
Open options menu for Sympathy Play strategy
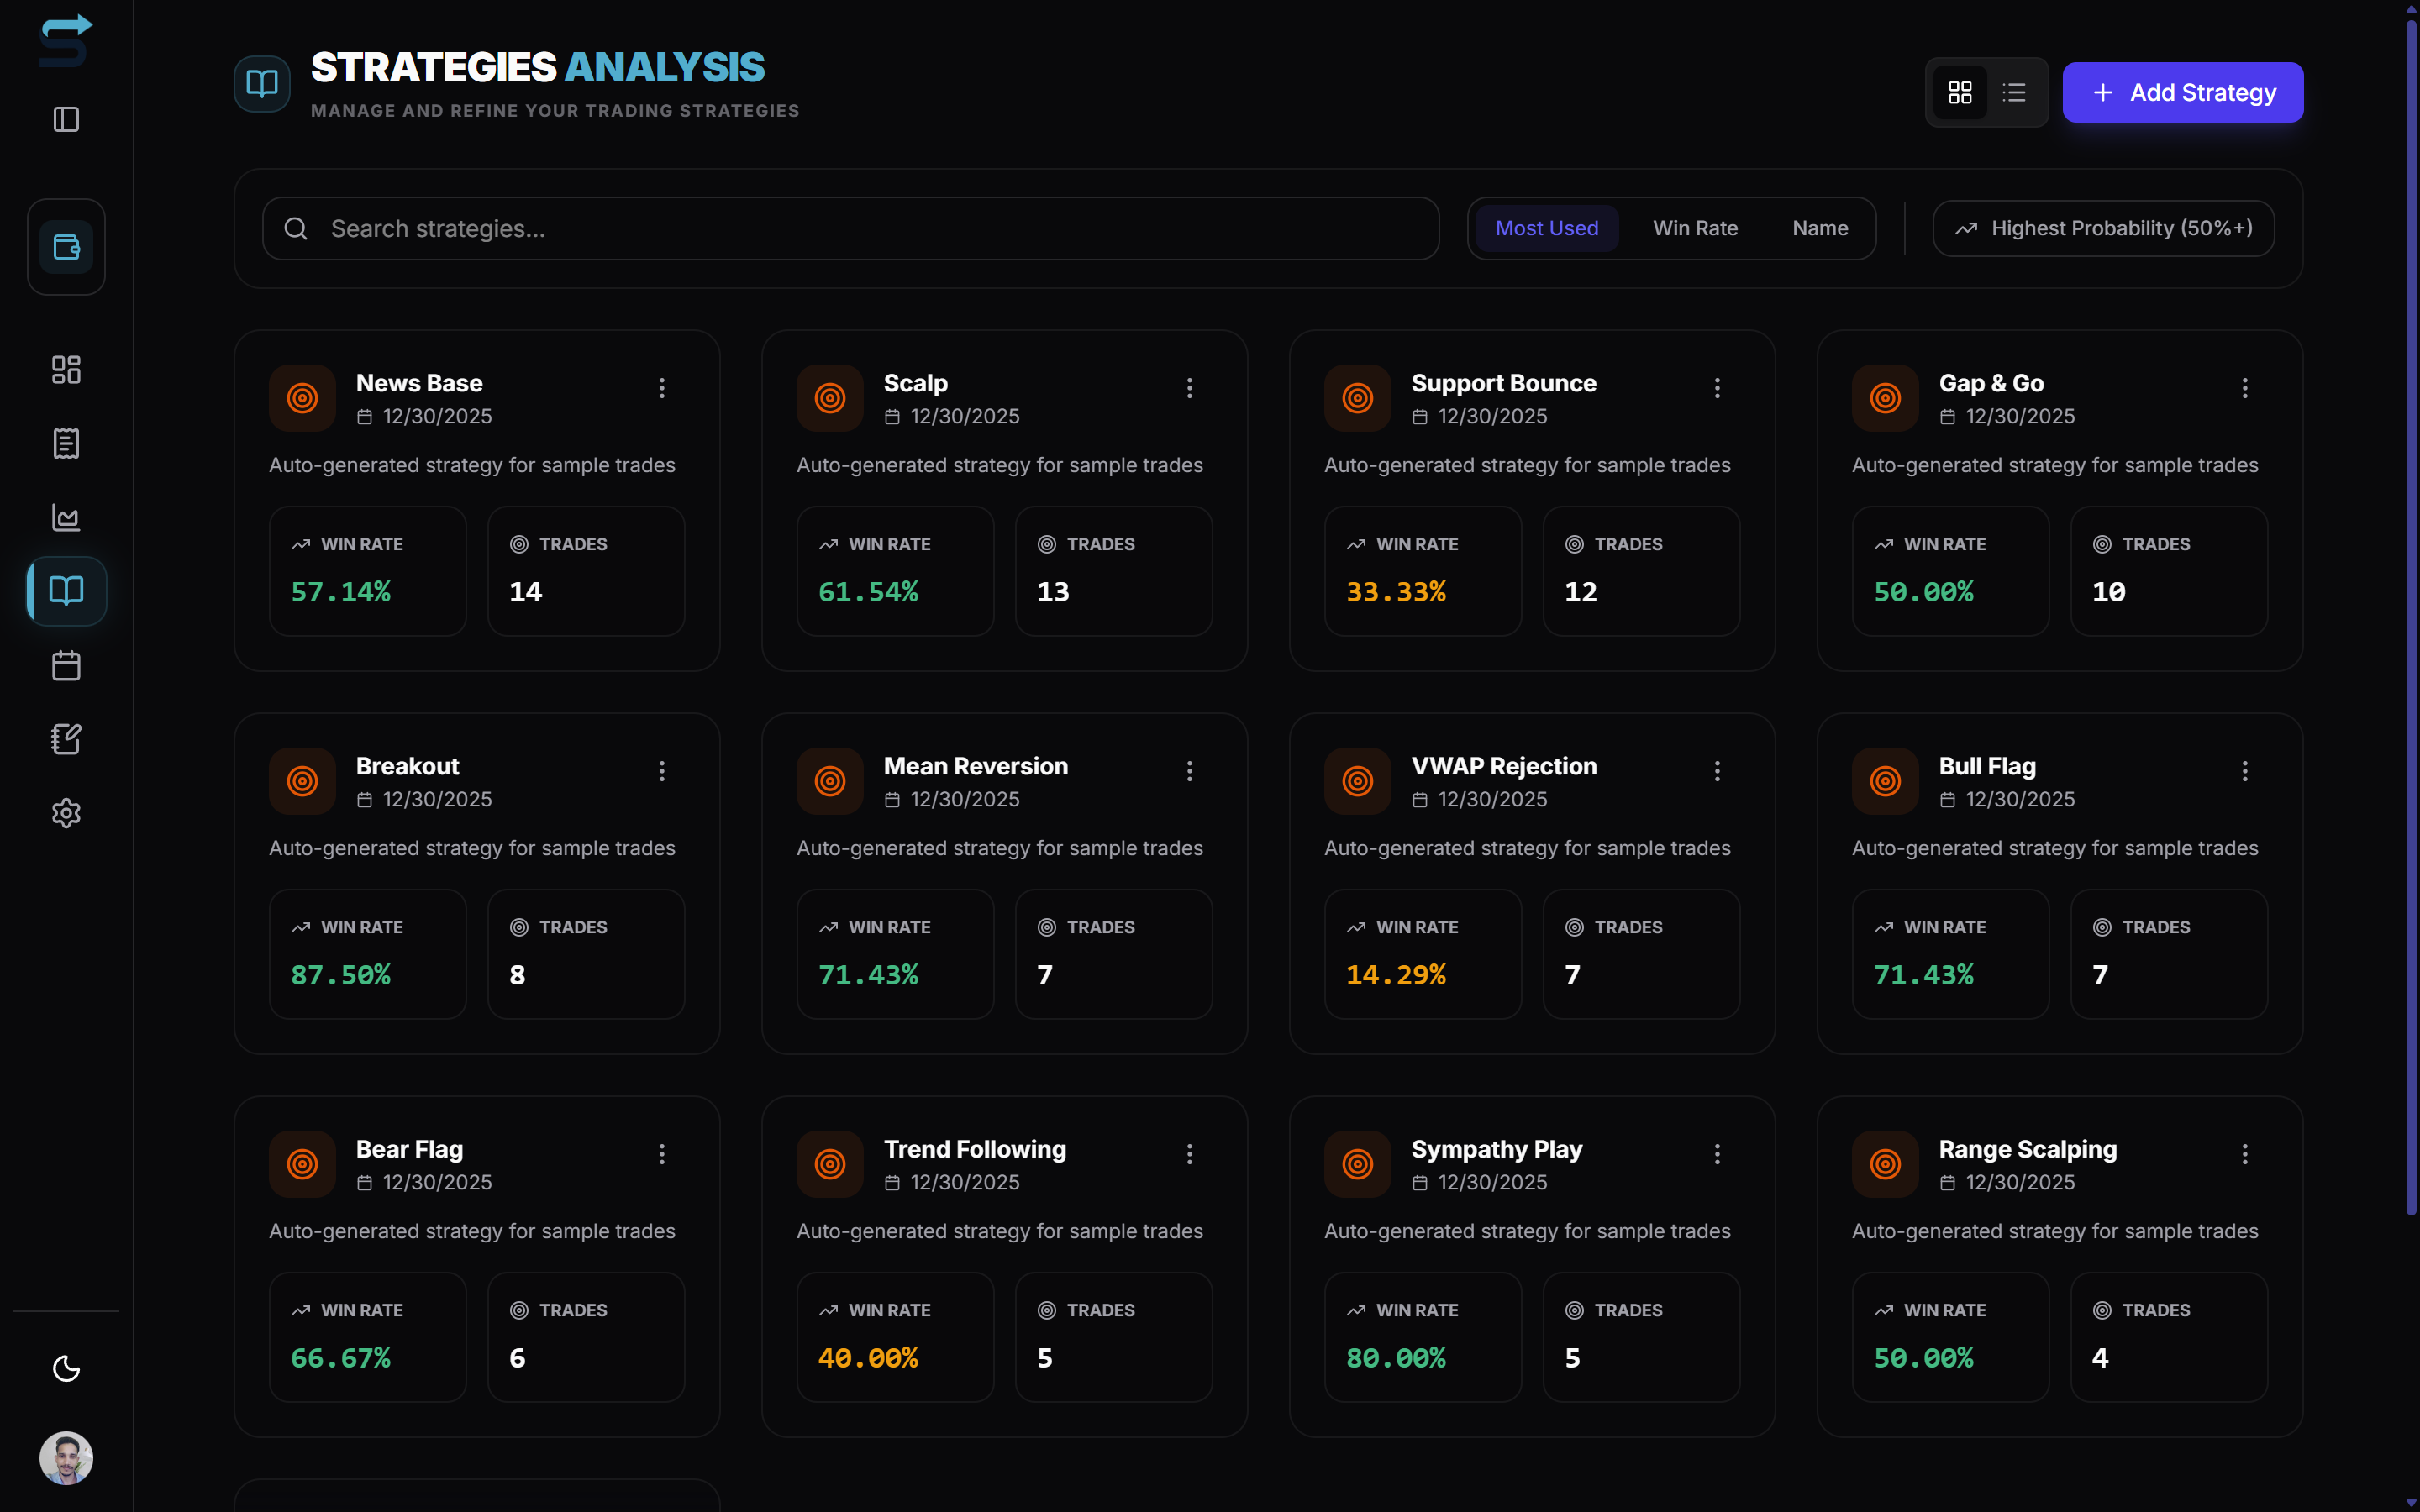tap(1717, 1153)
